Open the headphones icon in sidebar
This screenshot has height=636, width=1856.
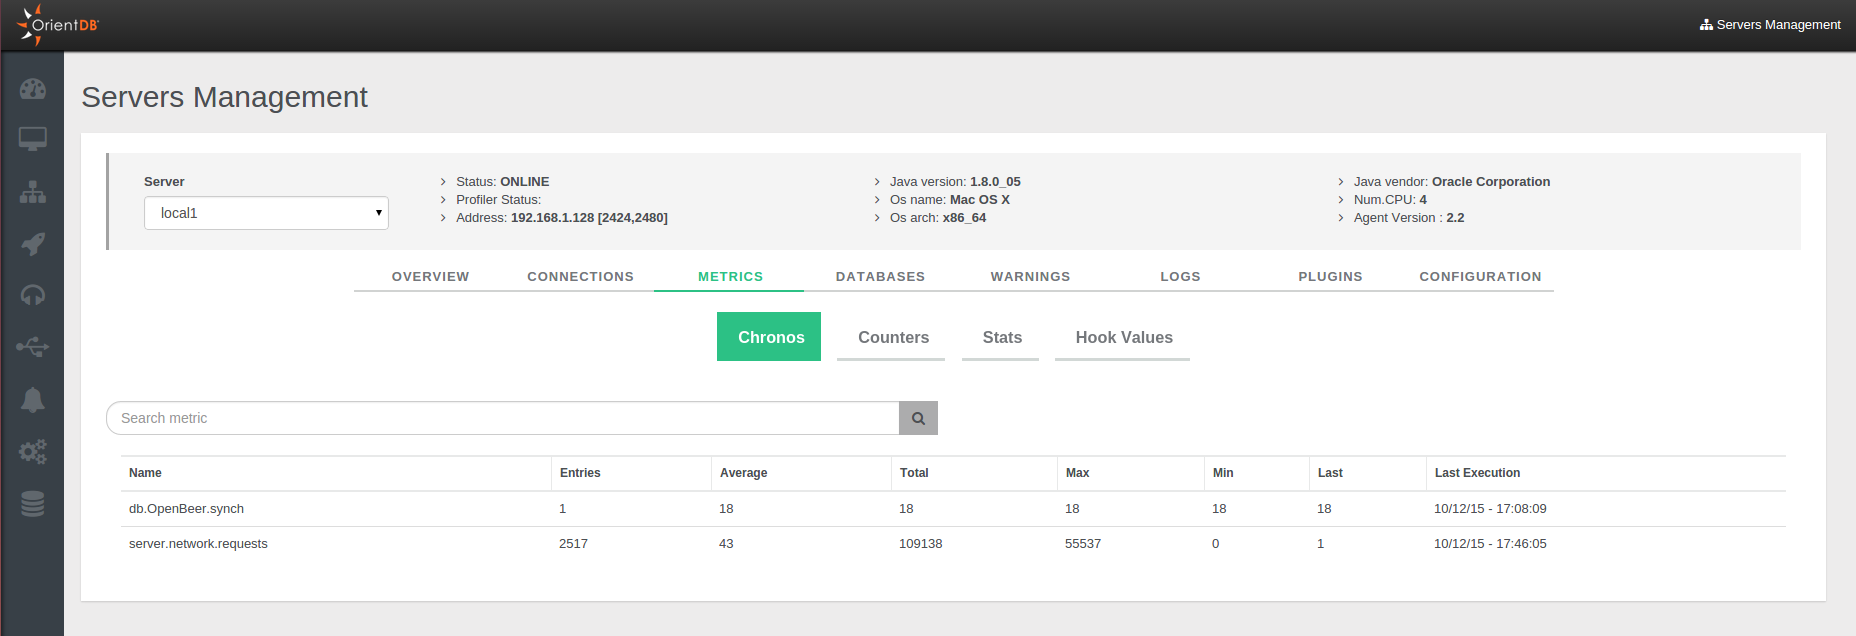point(33,296)
